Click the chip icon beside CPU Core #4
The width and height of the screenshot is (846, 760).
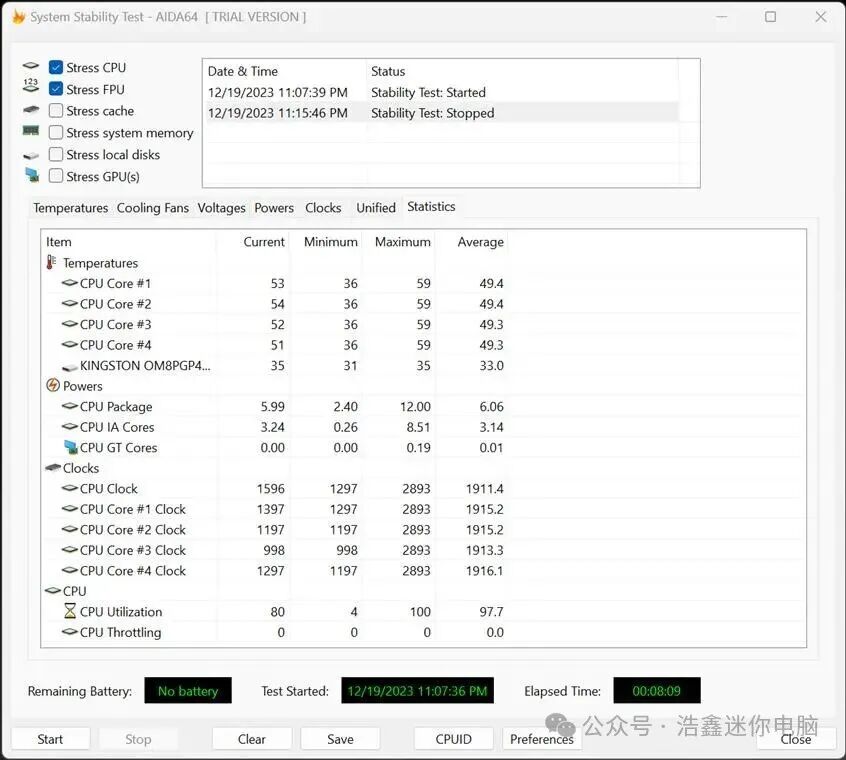pos(70,345)
